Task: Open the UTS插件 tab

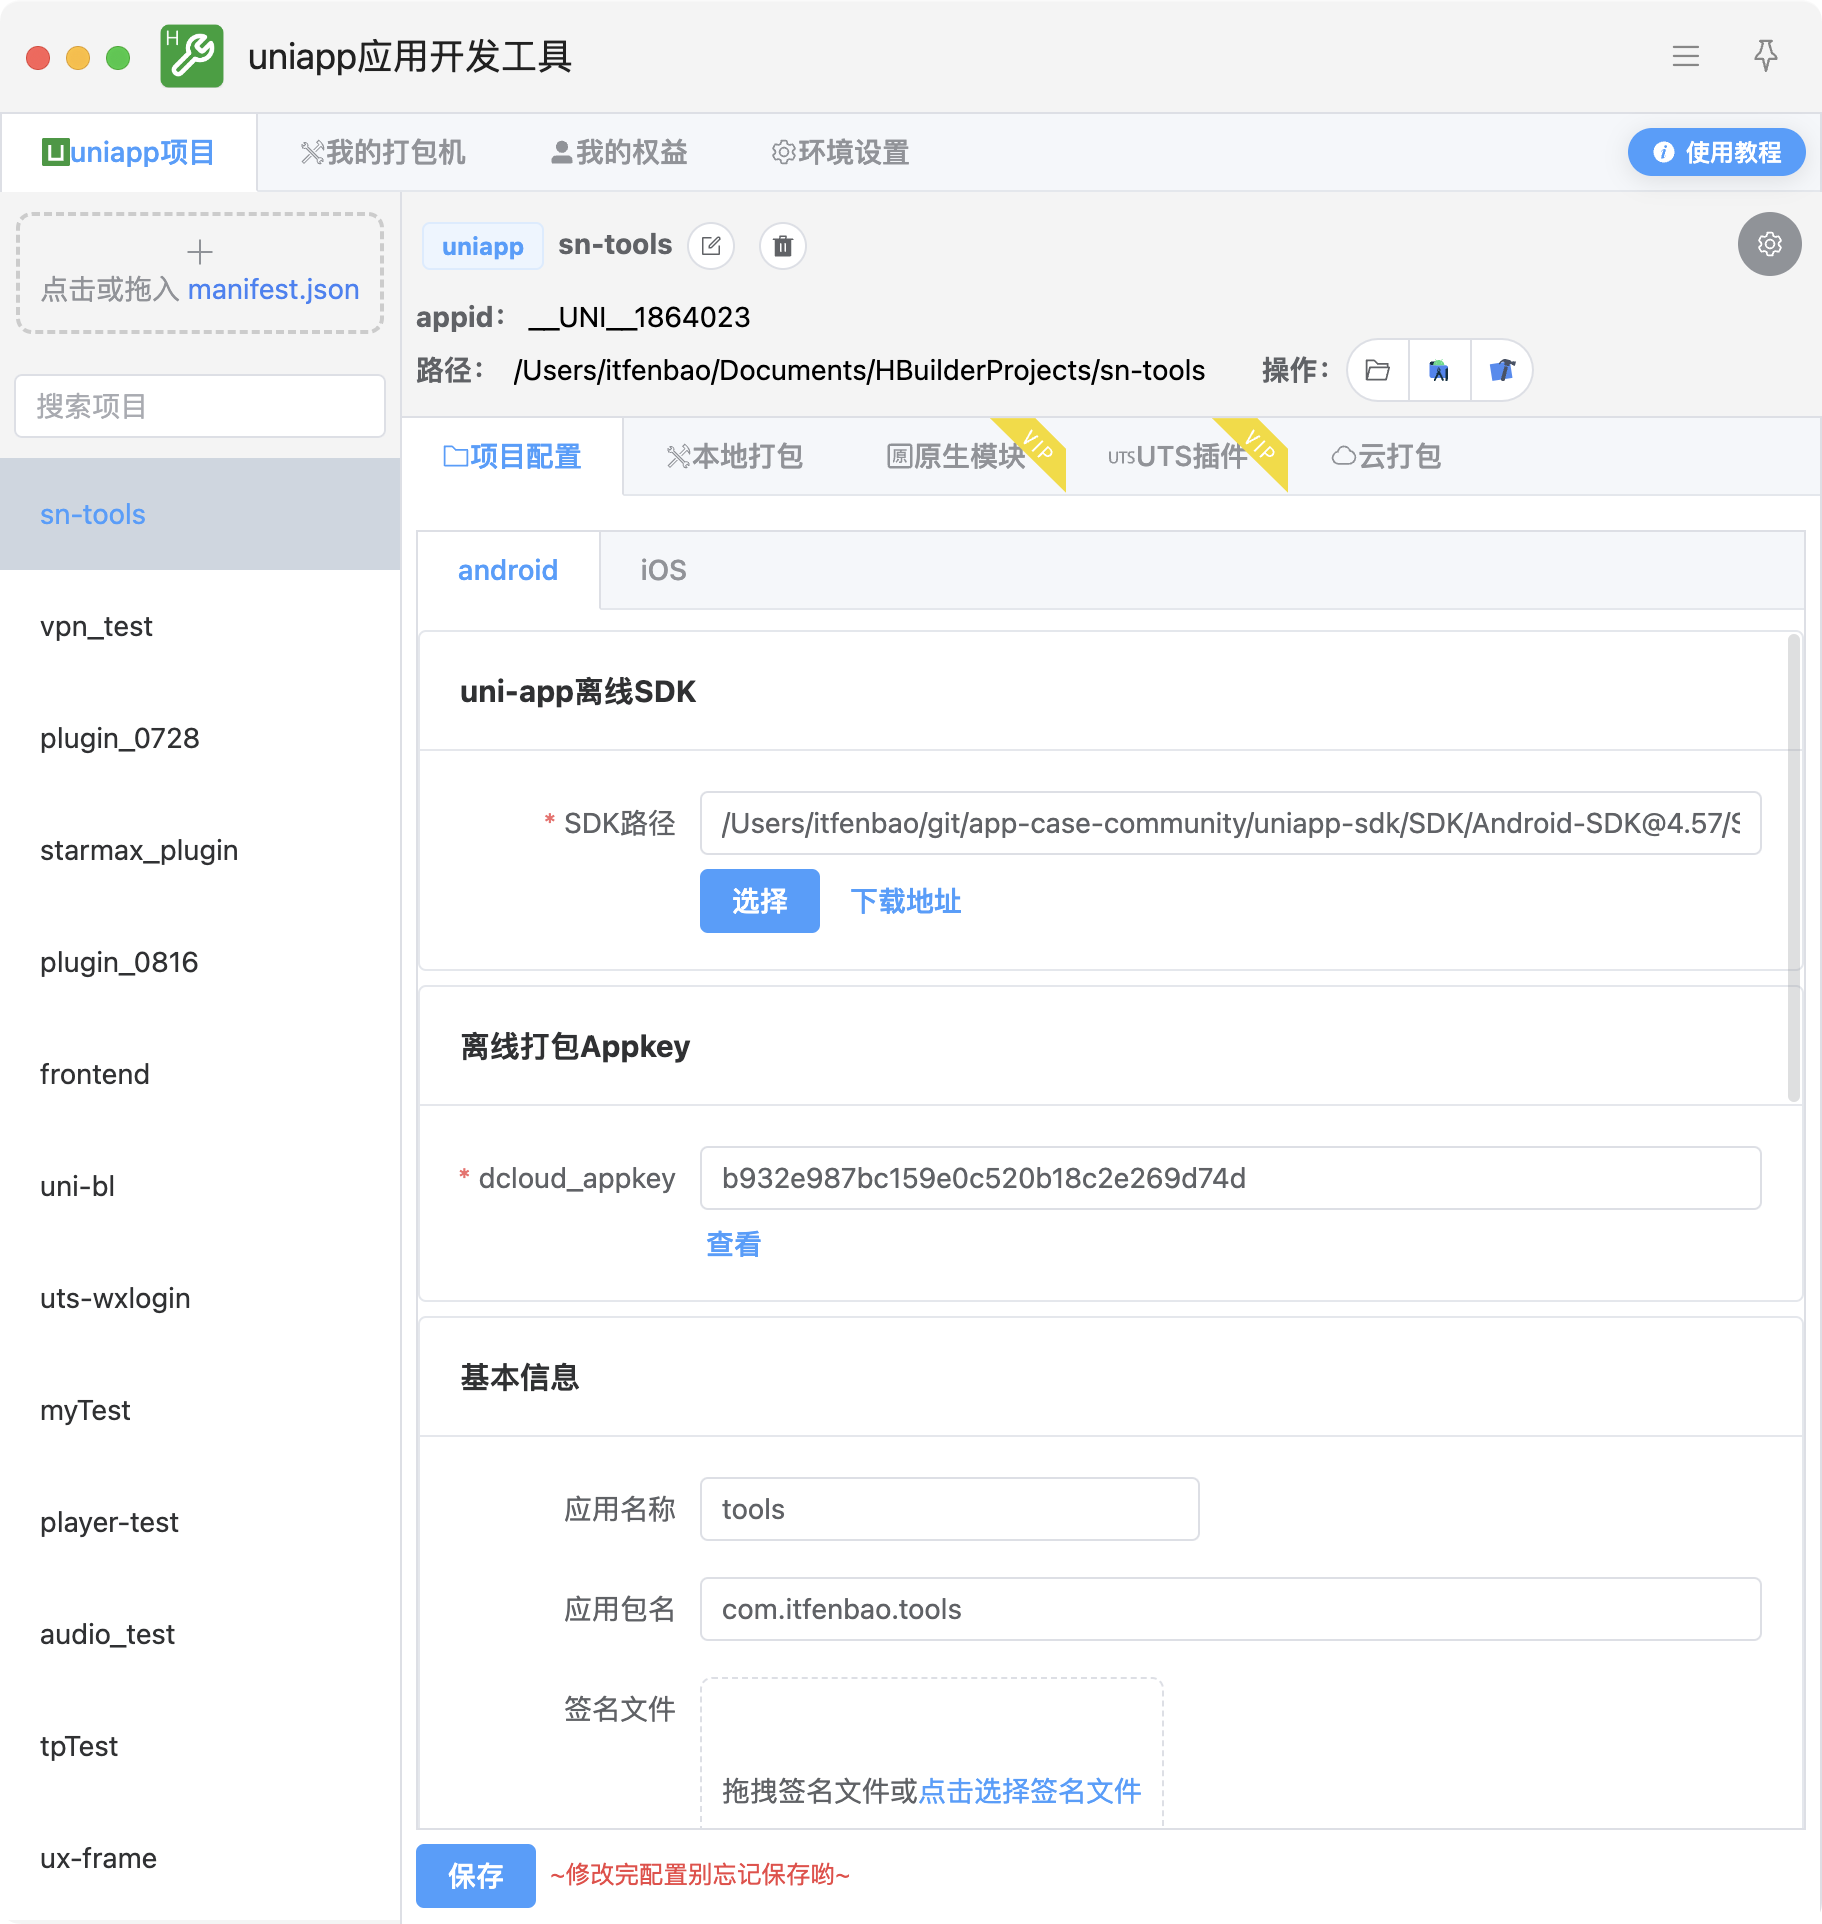Action: [x=1178, y=456]
